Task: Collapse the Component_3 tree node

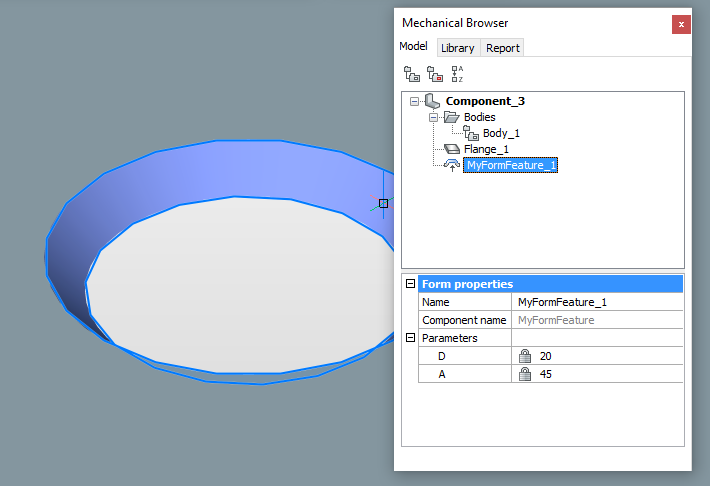Action: pyautogui.click(x=415, y=101)
